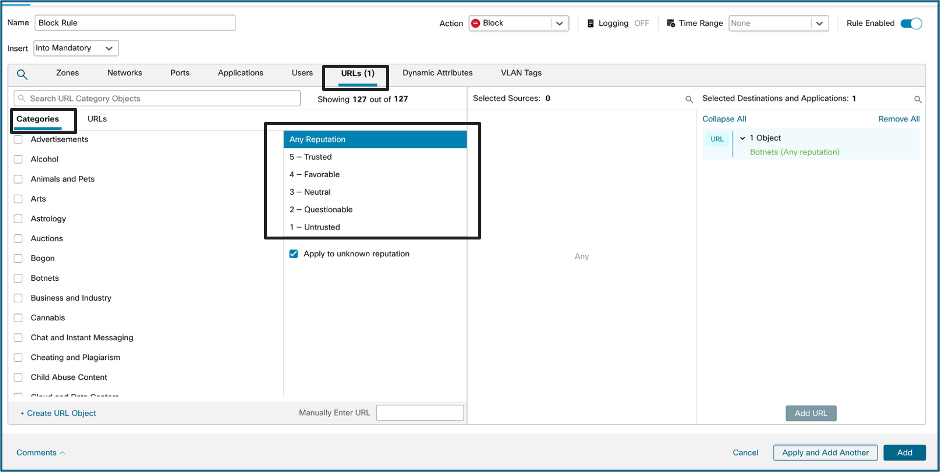The height and width of the screenshot is (472, 940).
Task: Check the Animals and Pets checkbox
Action: point(19,179)
